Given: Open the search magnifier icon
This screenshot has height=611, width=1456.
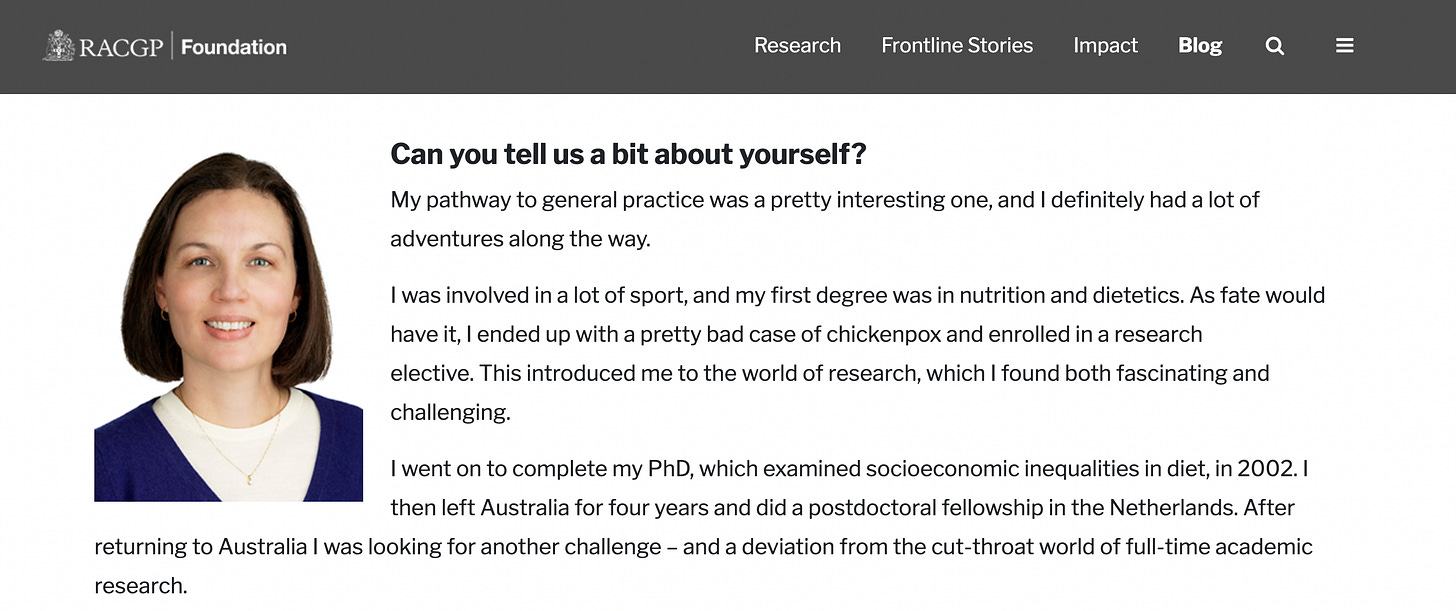Looking at the screenshot, I should [x=1274, y=46].
